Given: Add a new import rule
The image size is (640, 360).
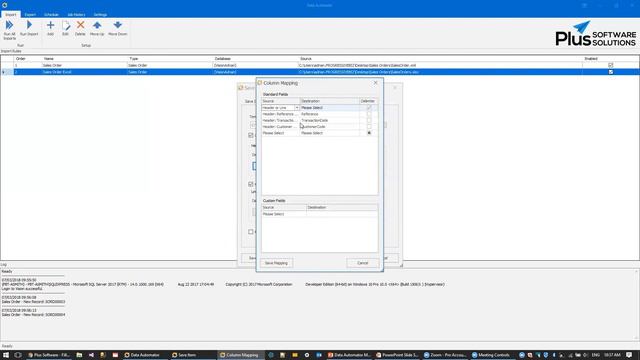Looking at the screenshot, I should pyautogui.click(x=50, y=29).
